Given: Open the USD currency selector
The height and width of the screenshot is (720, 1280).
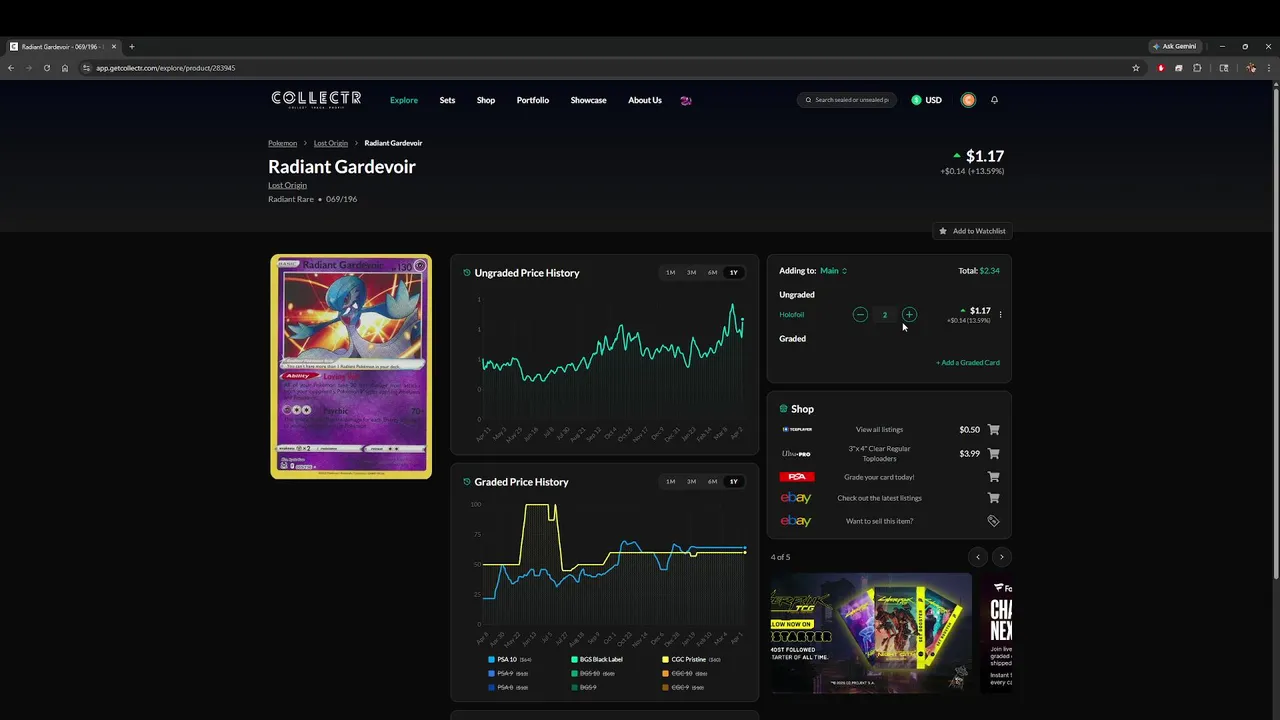Looking at the screenshot, I should coord(927,100).
